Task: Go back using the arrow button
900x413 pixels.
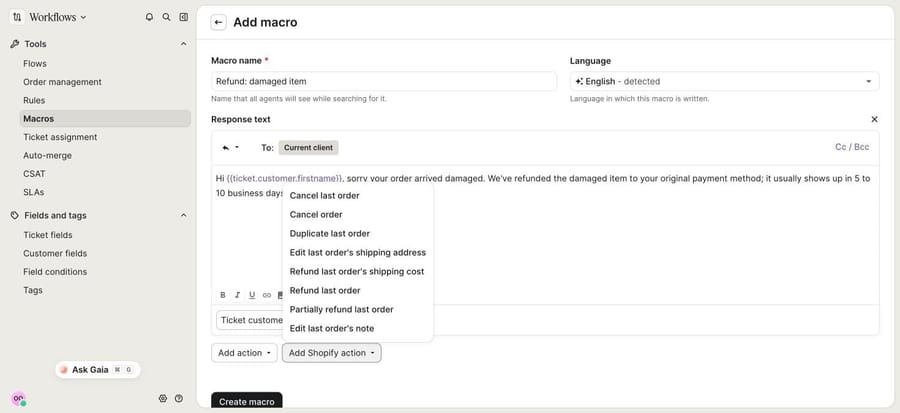Action: (218, 22)
